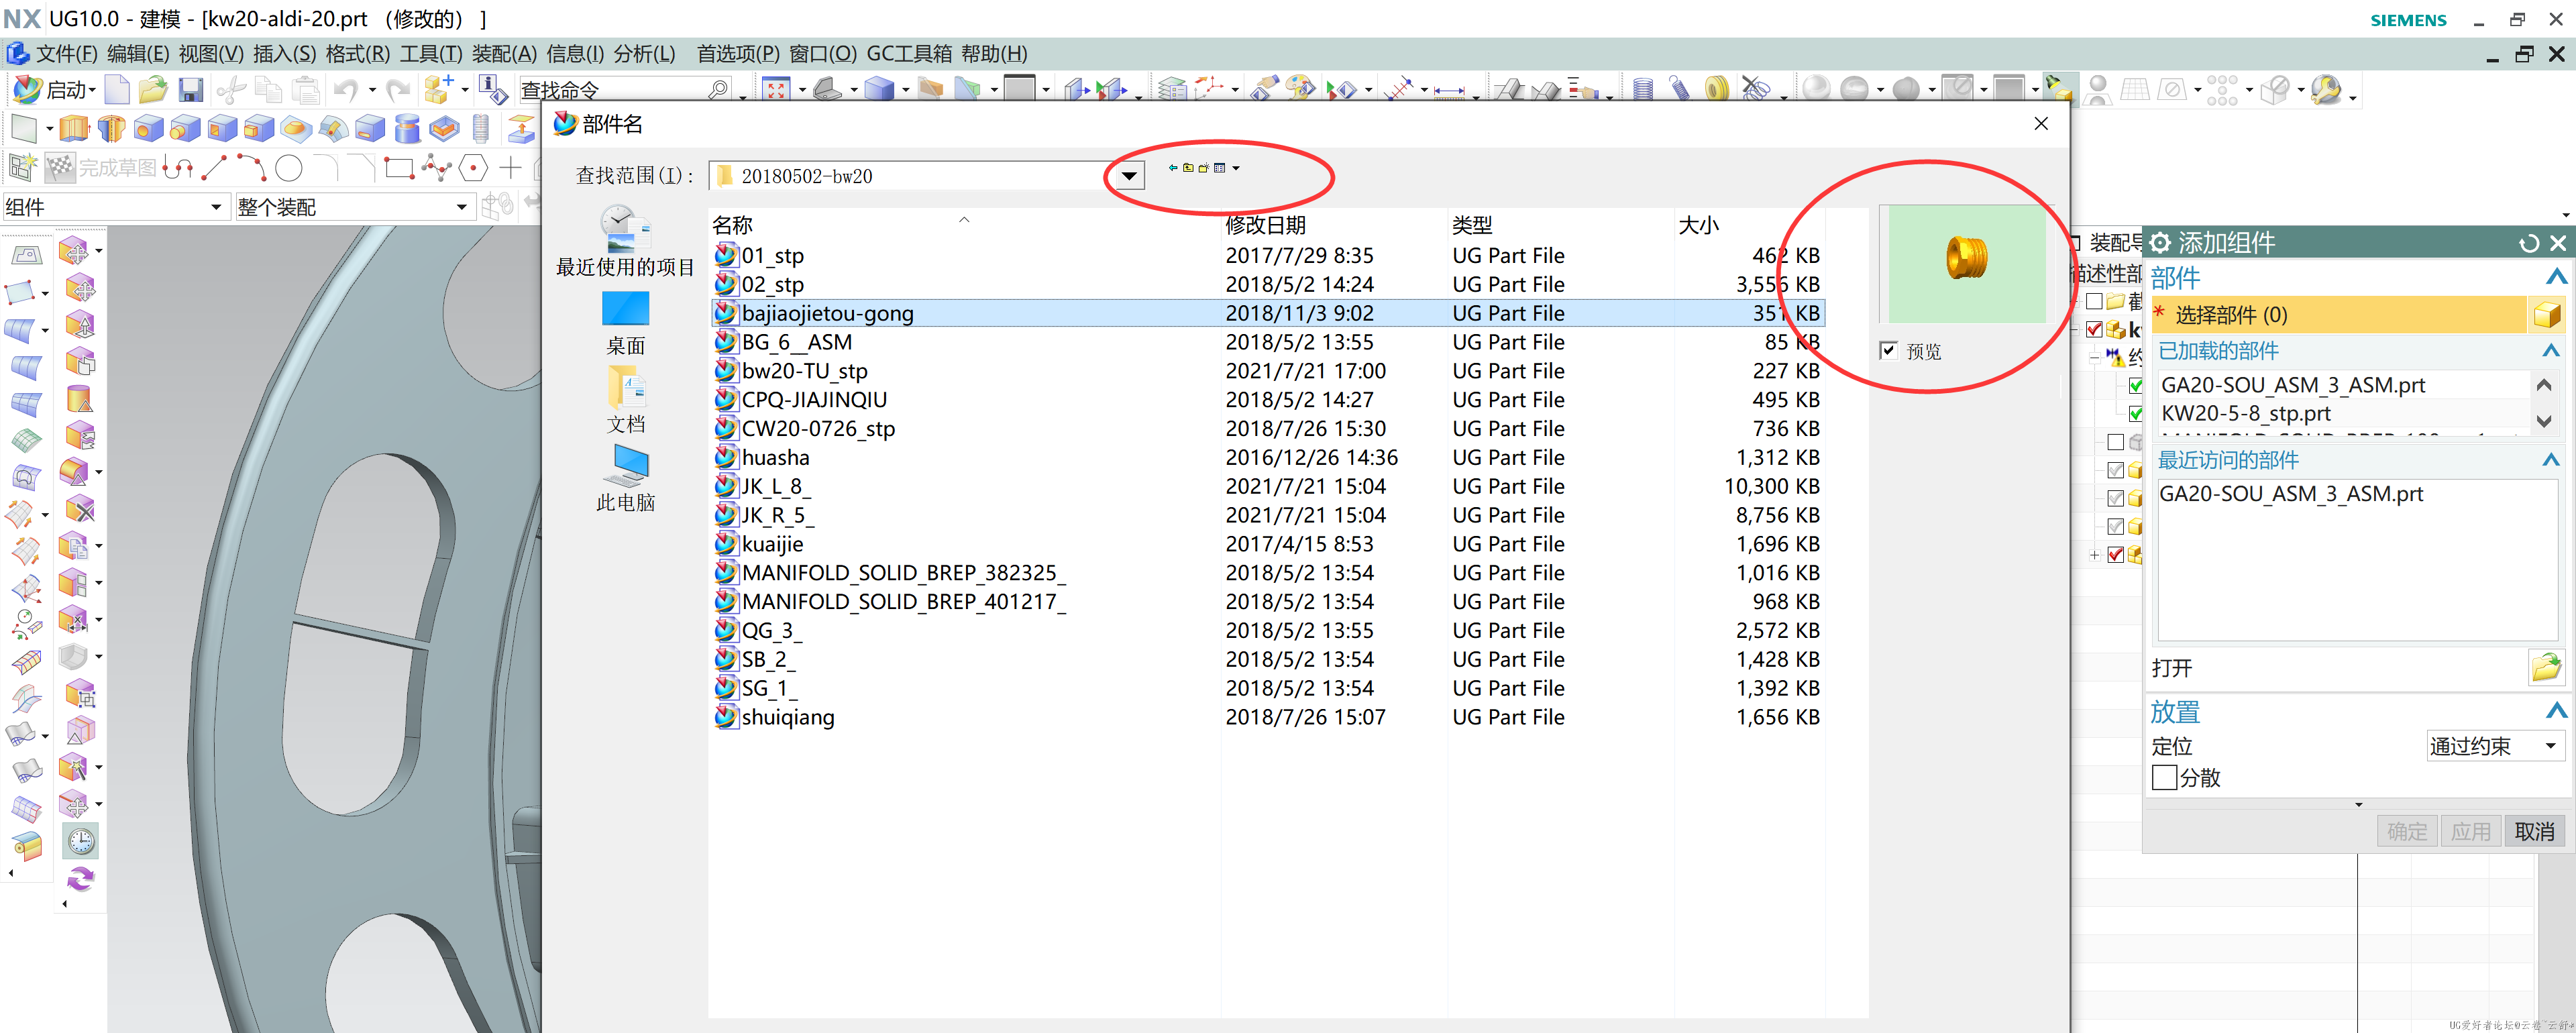Toggle the first gray-checked tree component checkbox
Image resolution: width=2576 pixels, height=1033 pixels.
coord(2115,470)
